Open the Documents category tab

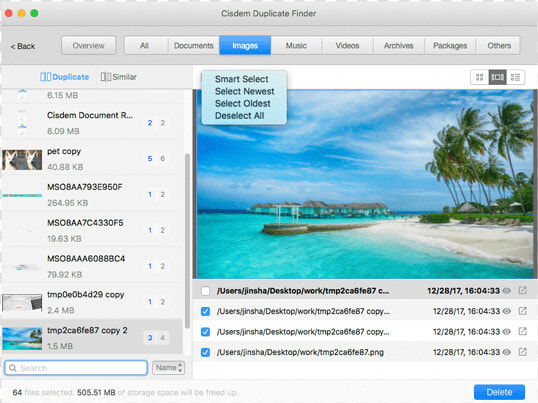click(x=194, y=46)
